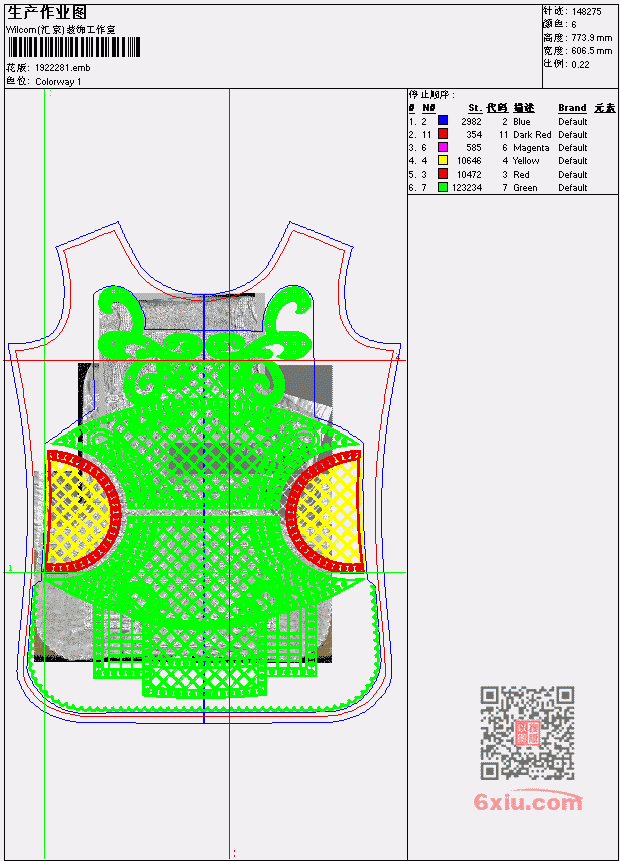Select stitch count '585' in Magenta row
The width and height of the screenshot is (620, 861).
coord(474,148)
